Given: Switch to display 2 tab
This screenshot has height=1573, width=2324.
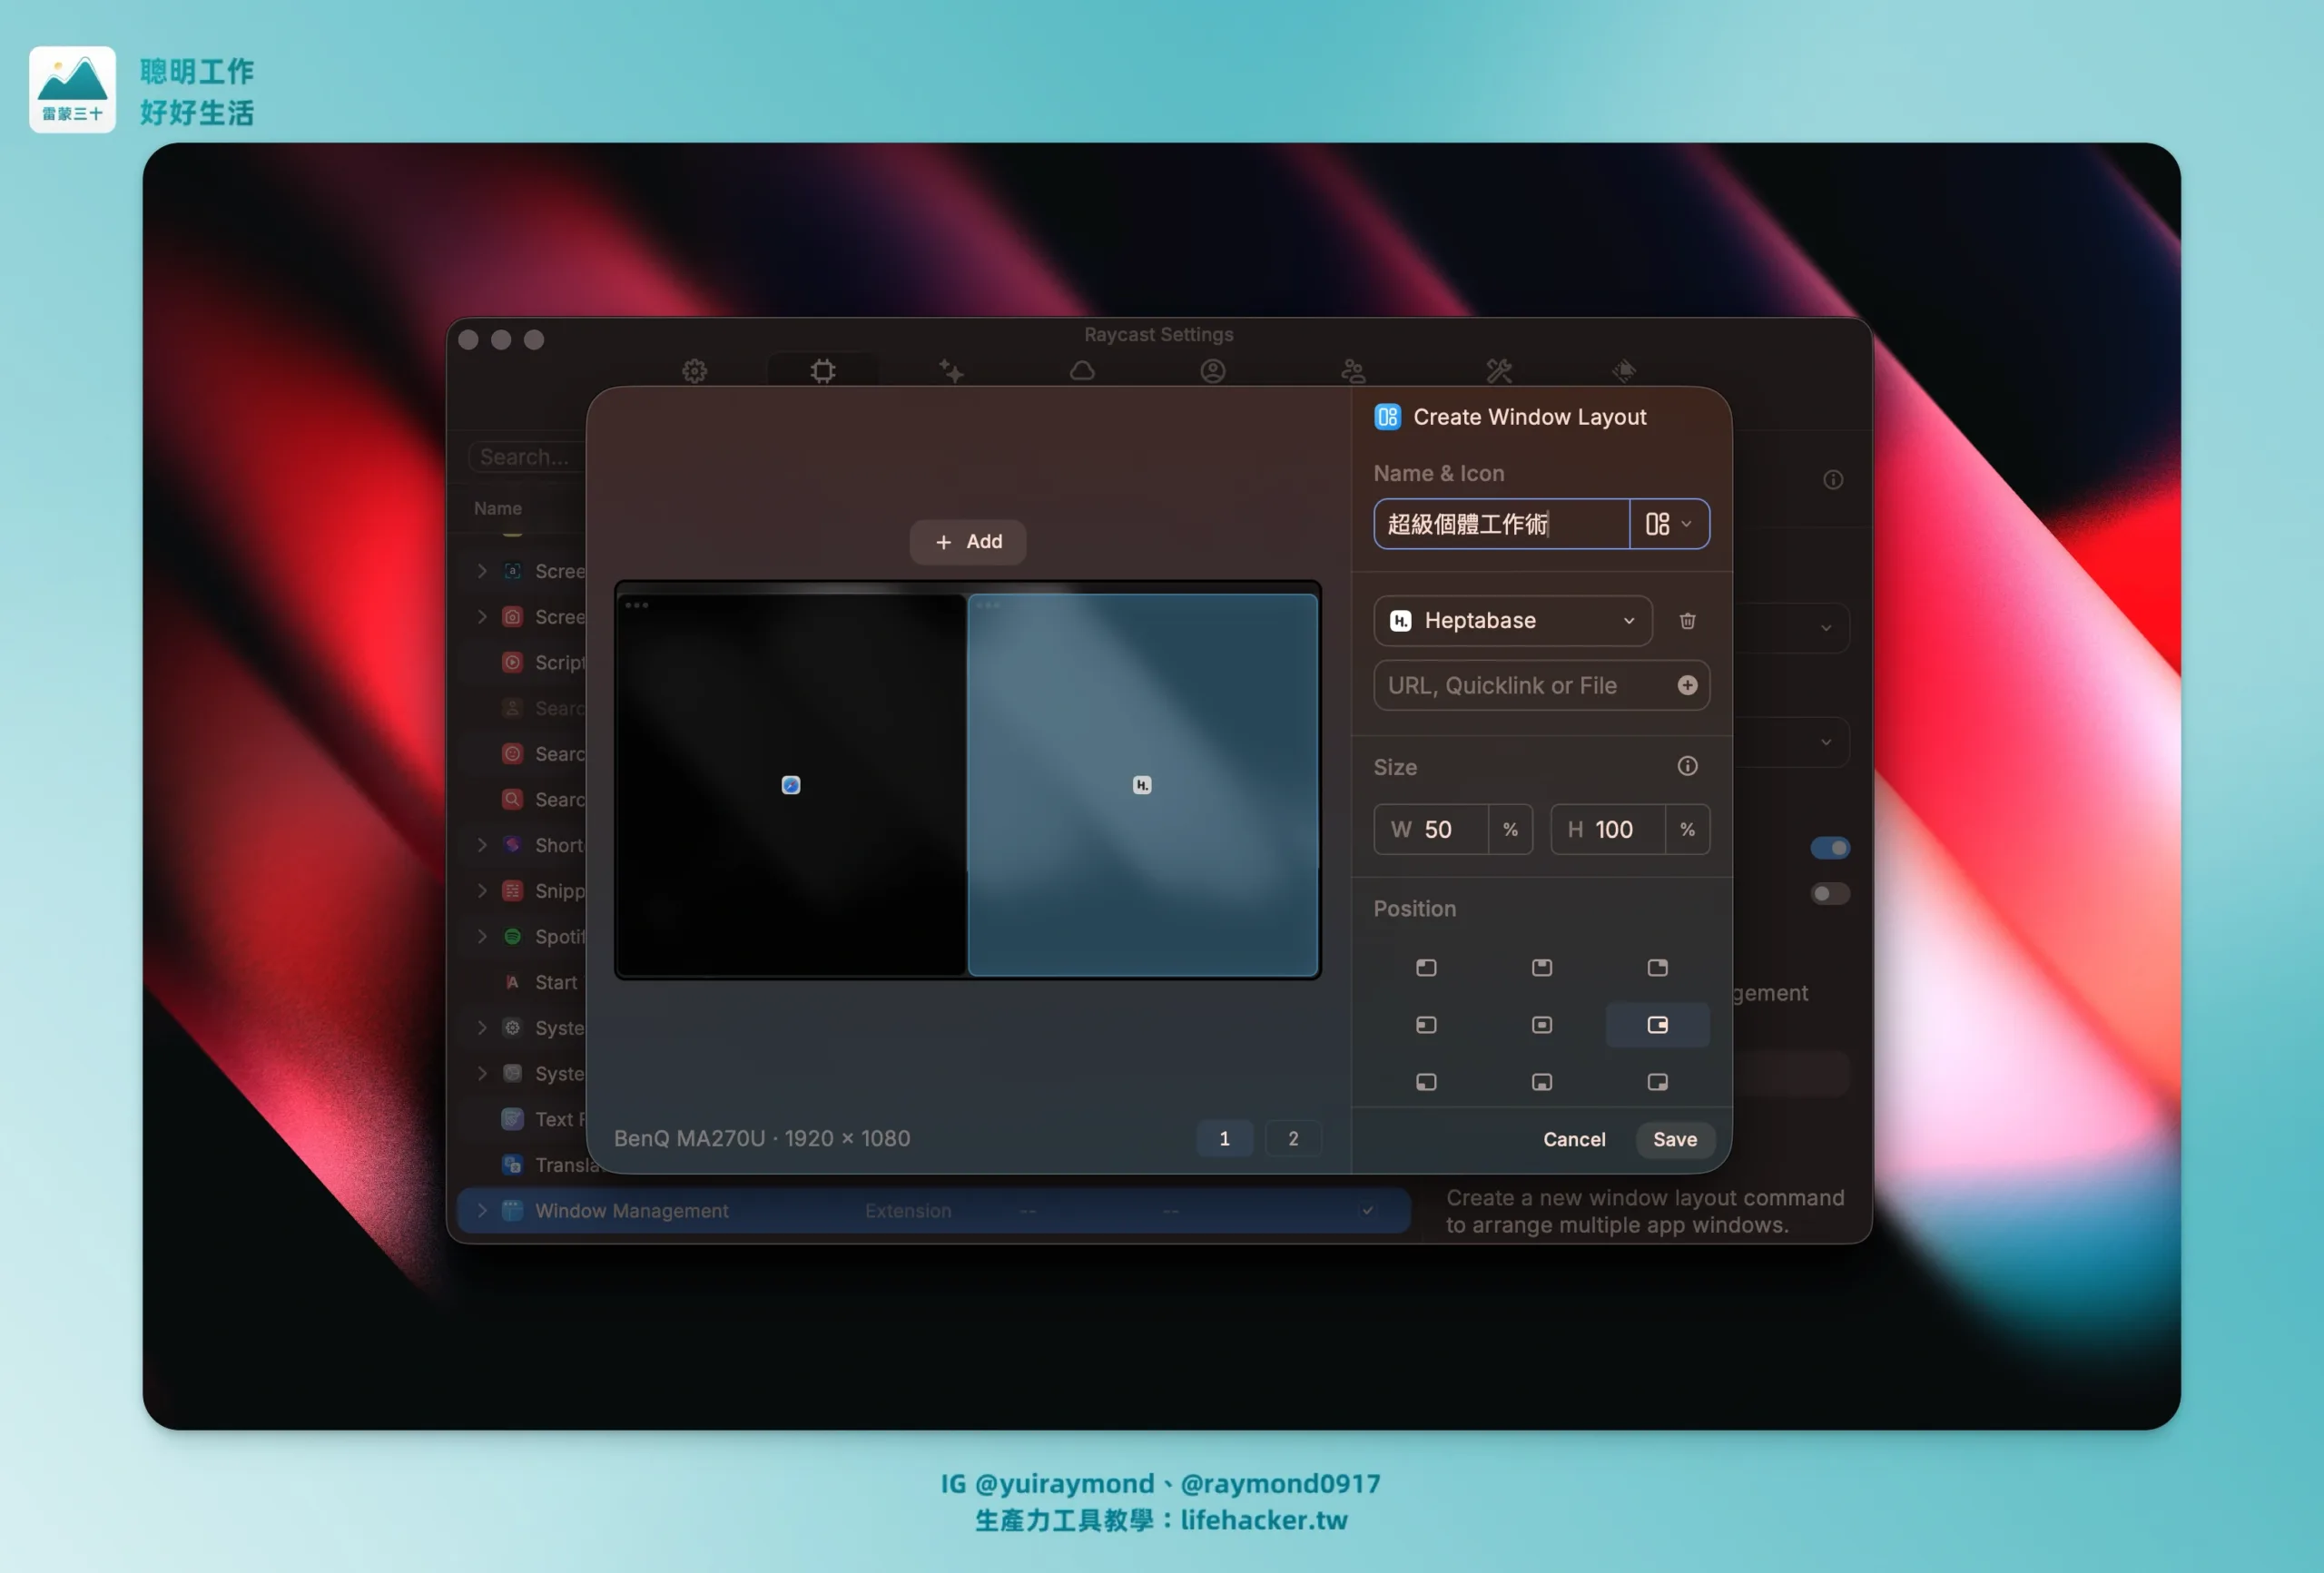Looking at the screenshot, I should (1292, 1138).
